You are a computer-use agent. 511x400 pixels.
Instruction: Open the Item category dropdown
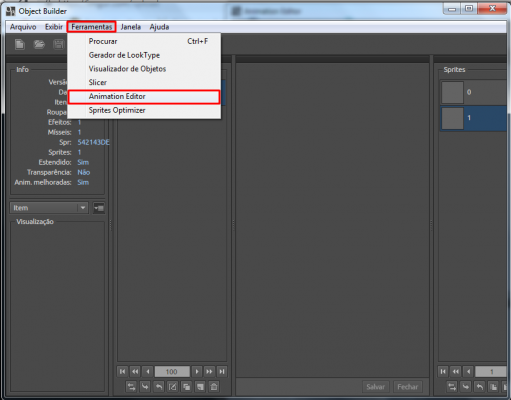click(x=49, y=208)
